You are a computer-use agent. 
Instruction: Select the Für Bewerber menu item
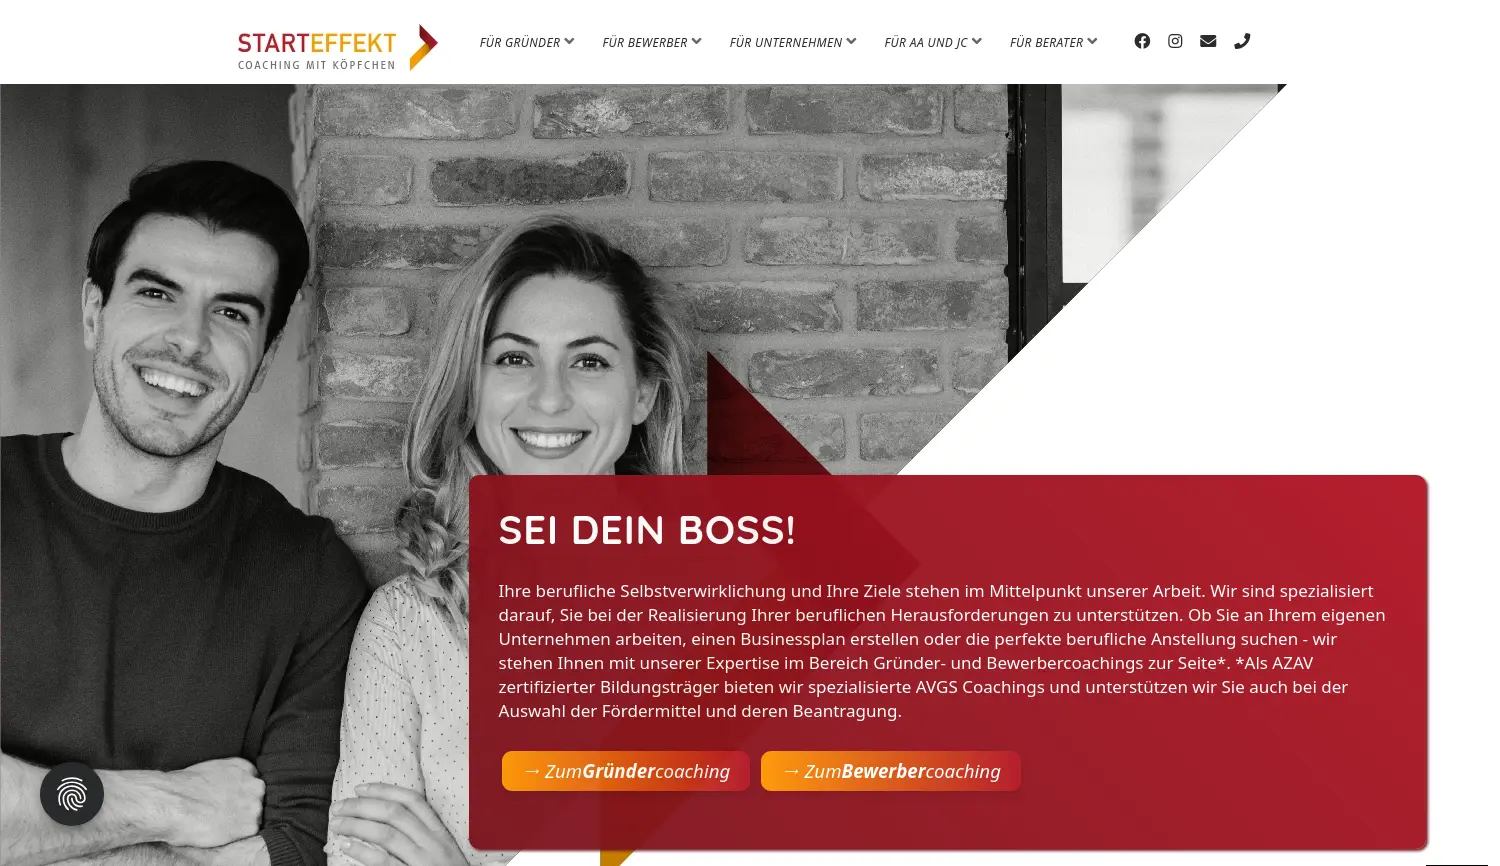coord(645,42)
